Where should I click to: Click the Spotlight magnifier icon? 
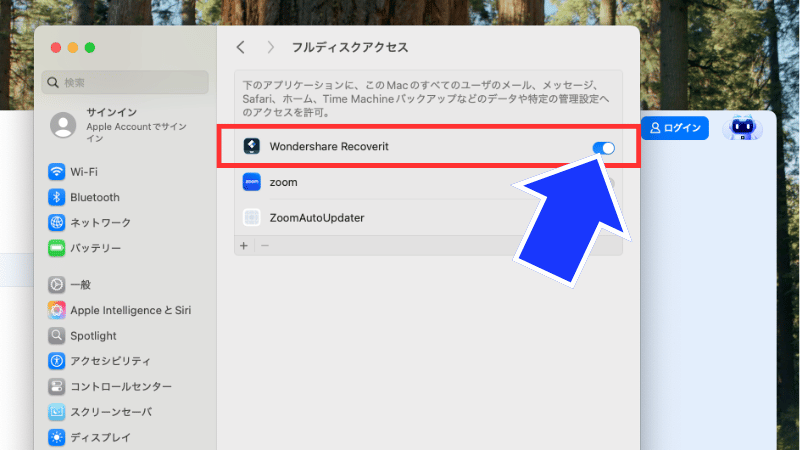pos(57,336)
